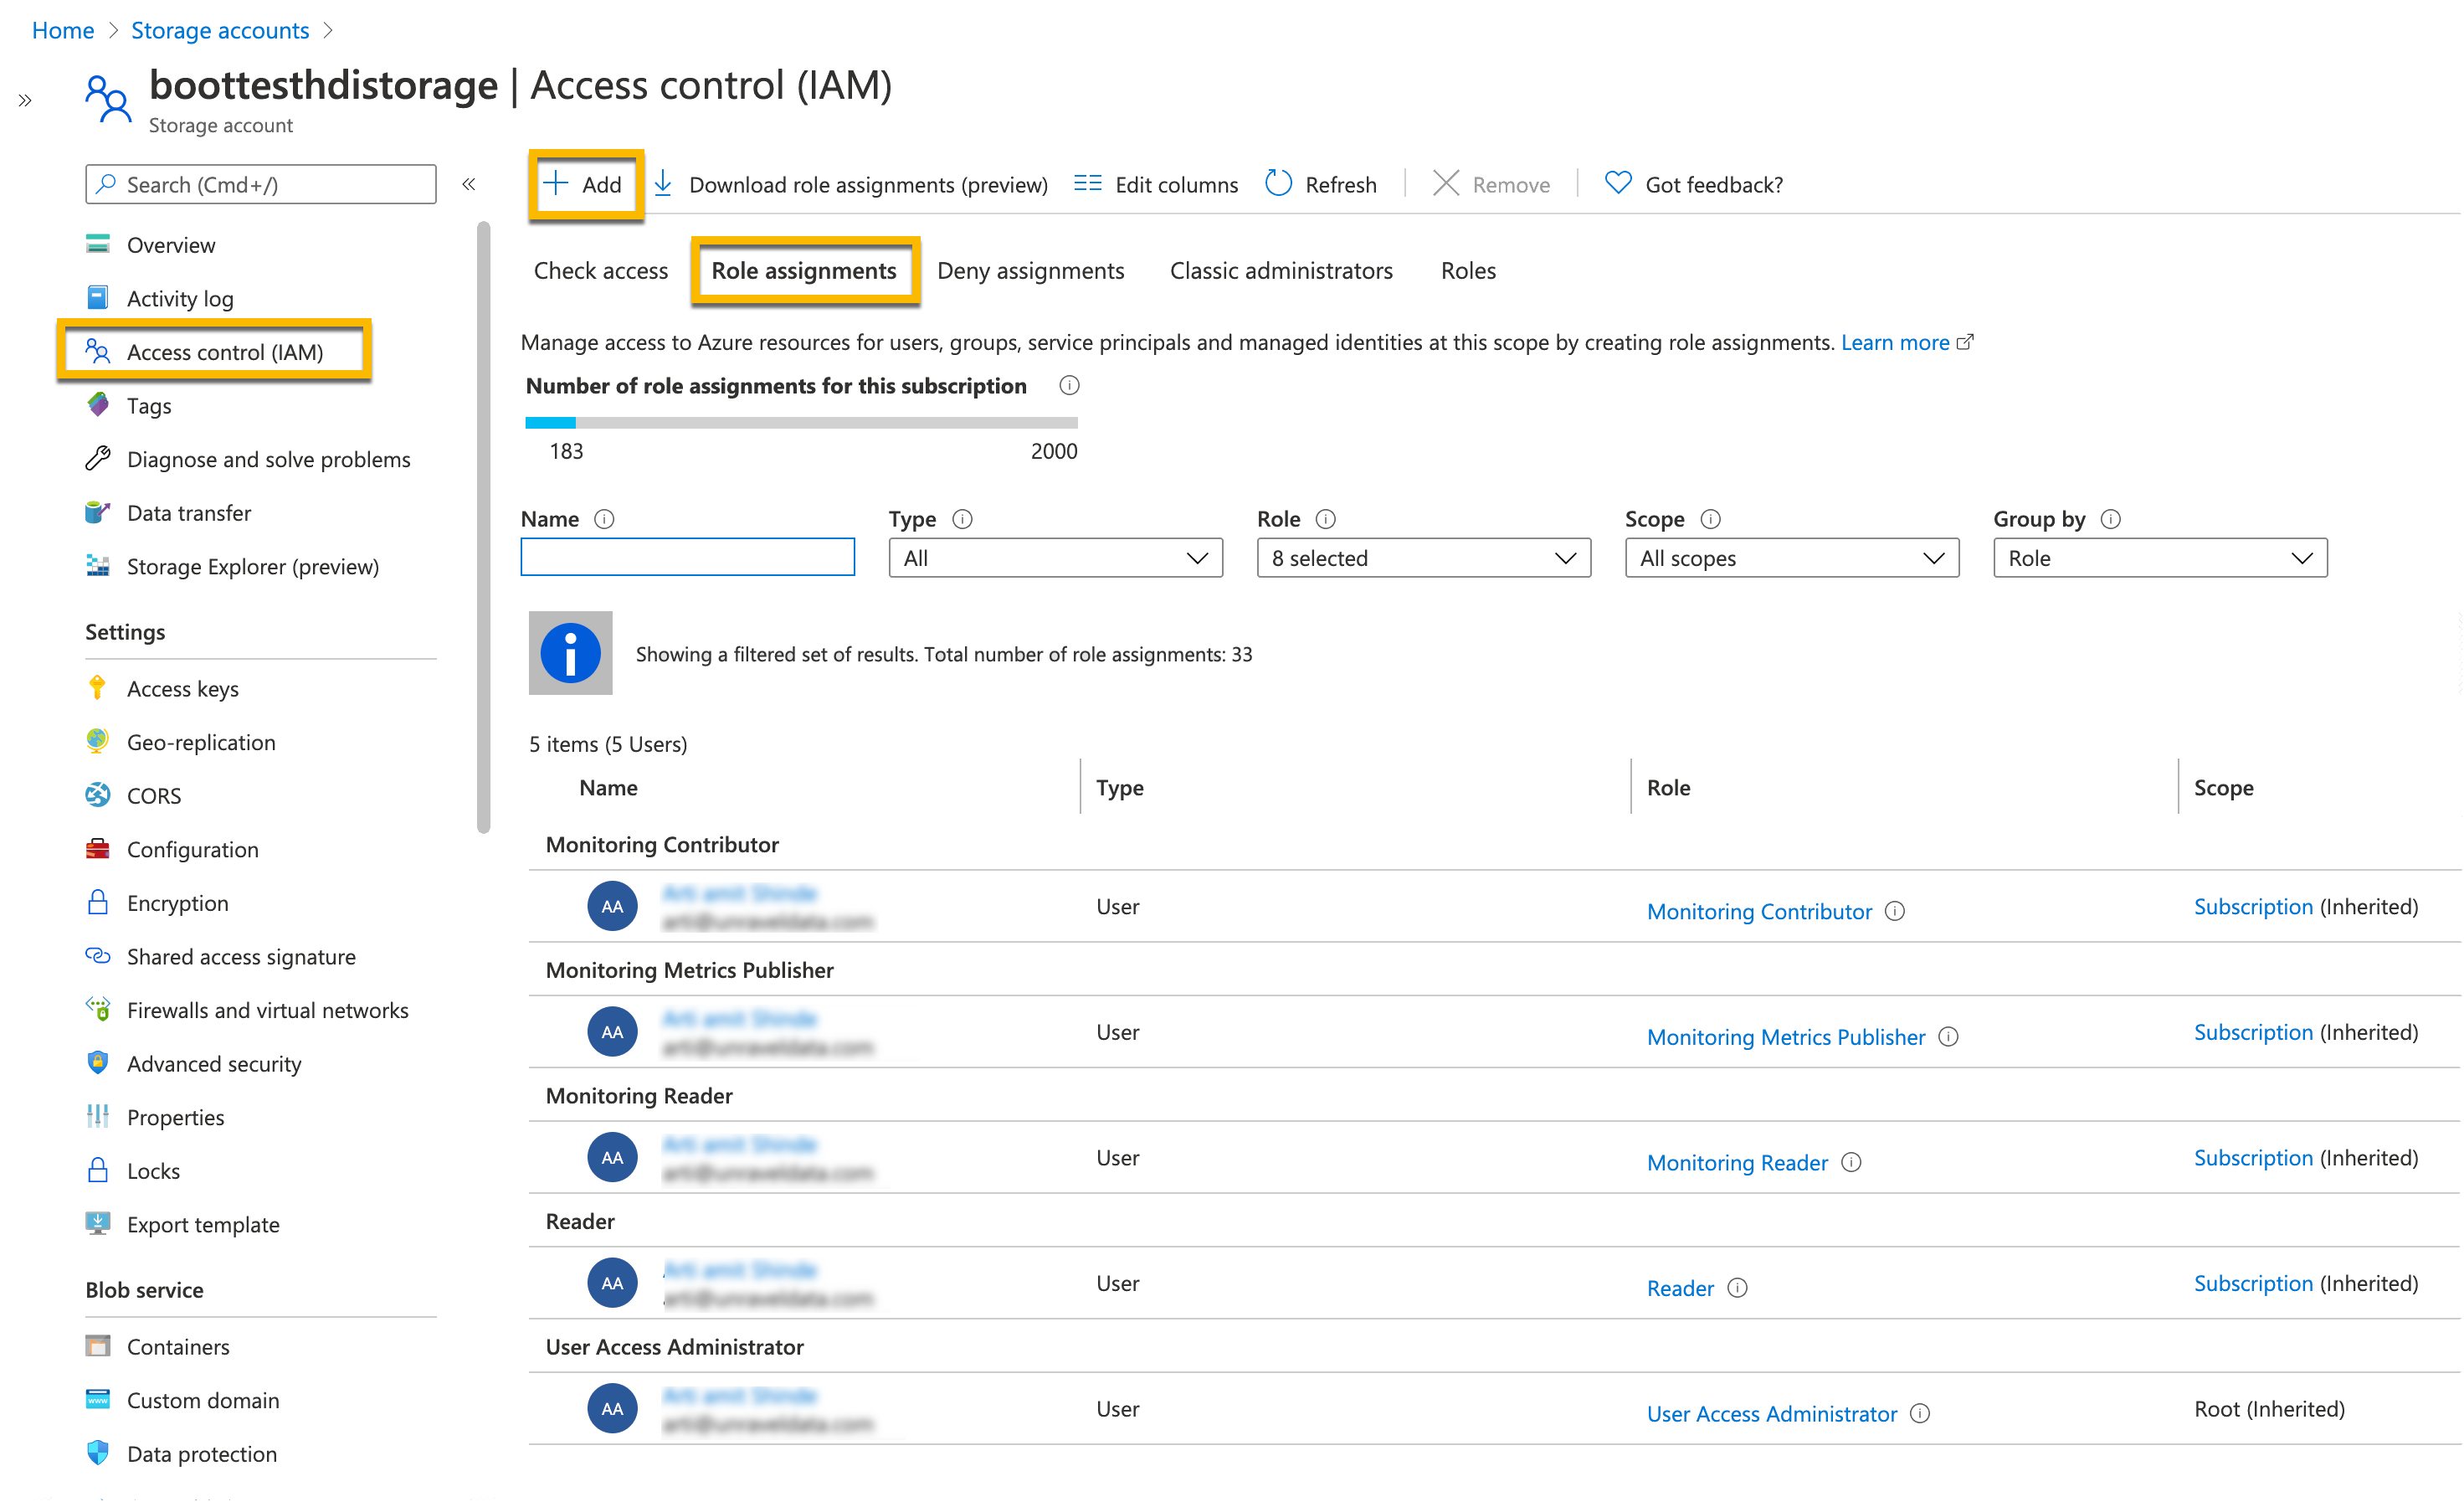This screenshot has height=1502, width=2464.
Task: Open the Edit columns option
Action: 1156,184
